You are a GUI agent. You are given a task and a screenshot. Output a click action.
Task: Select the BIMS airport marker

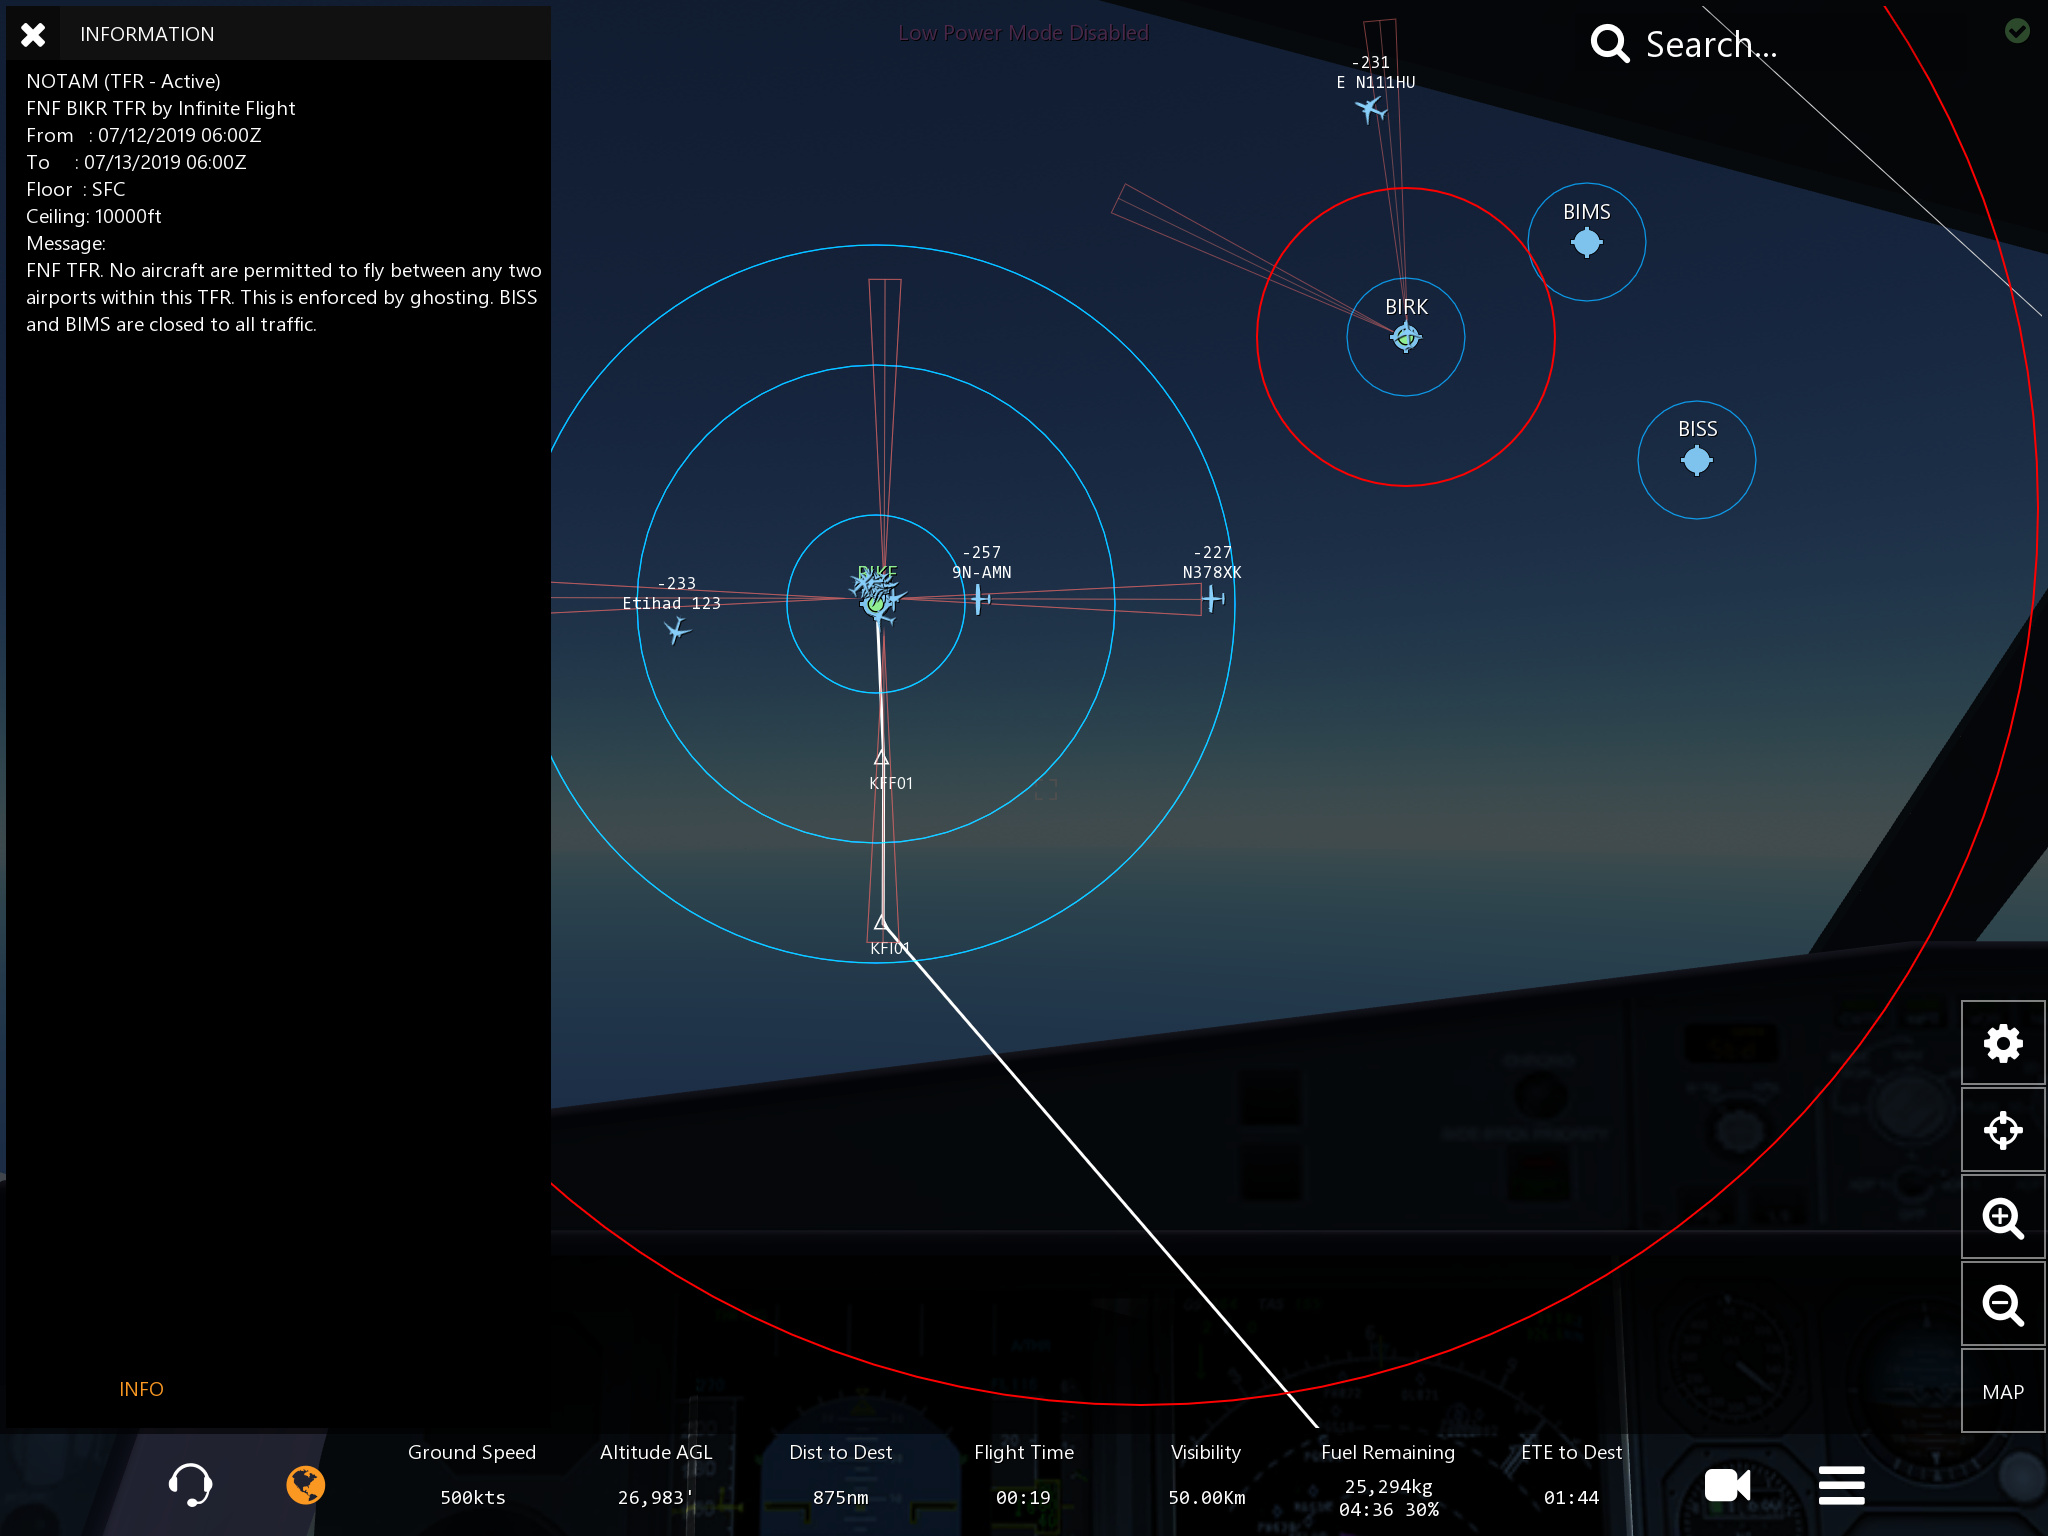click(x=1586, y=242)
